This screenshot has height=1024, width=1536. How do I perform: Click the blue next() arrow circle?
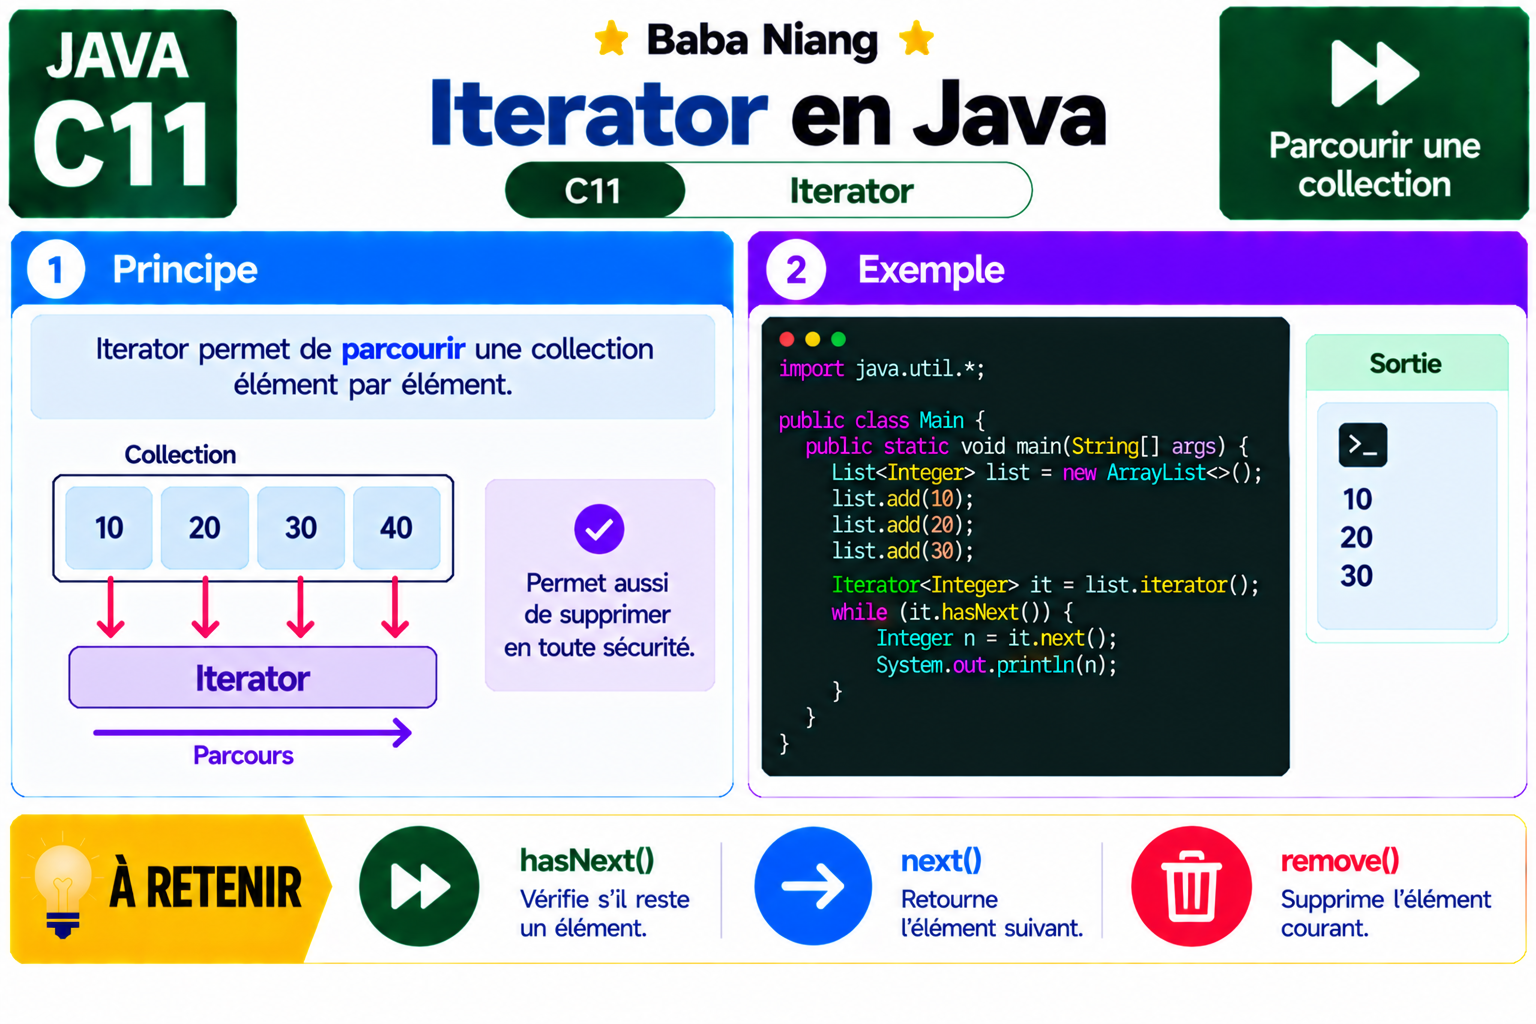click(813, 886)
